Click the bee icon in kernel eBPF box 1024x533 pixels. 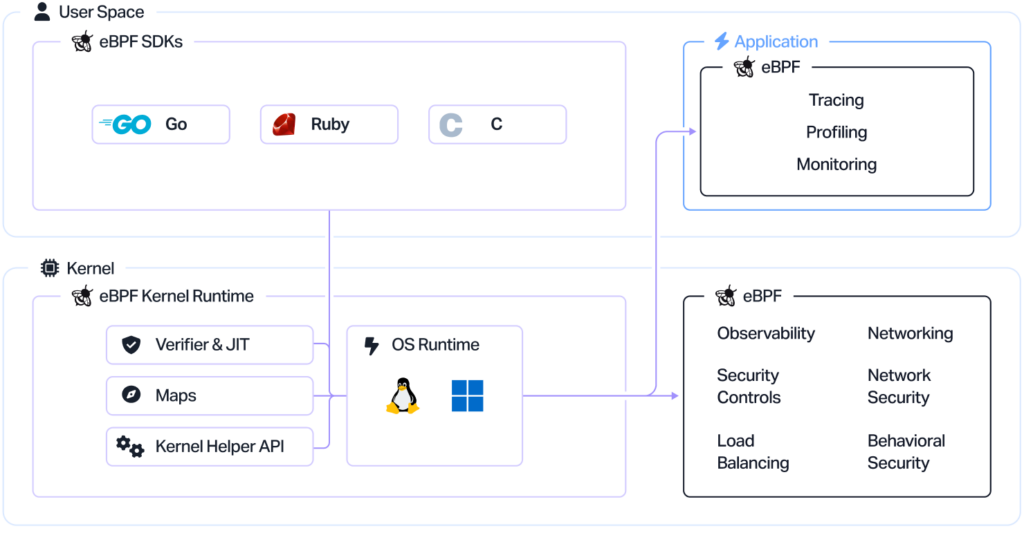click(x=726, y=296)
